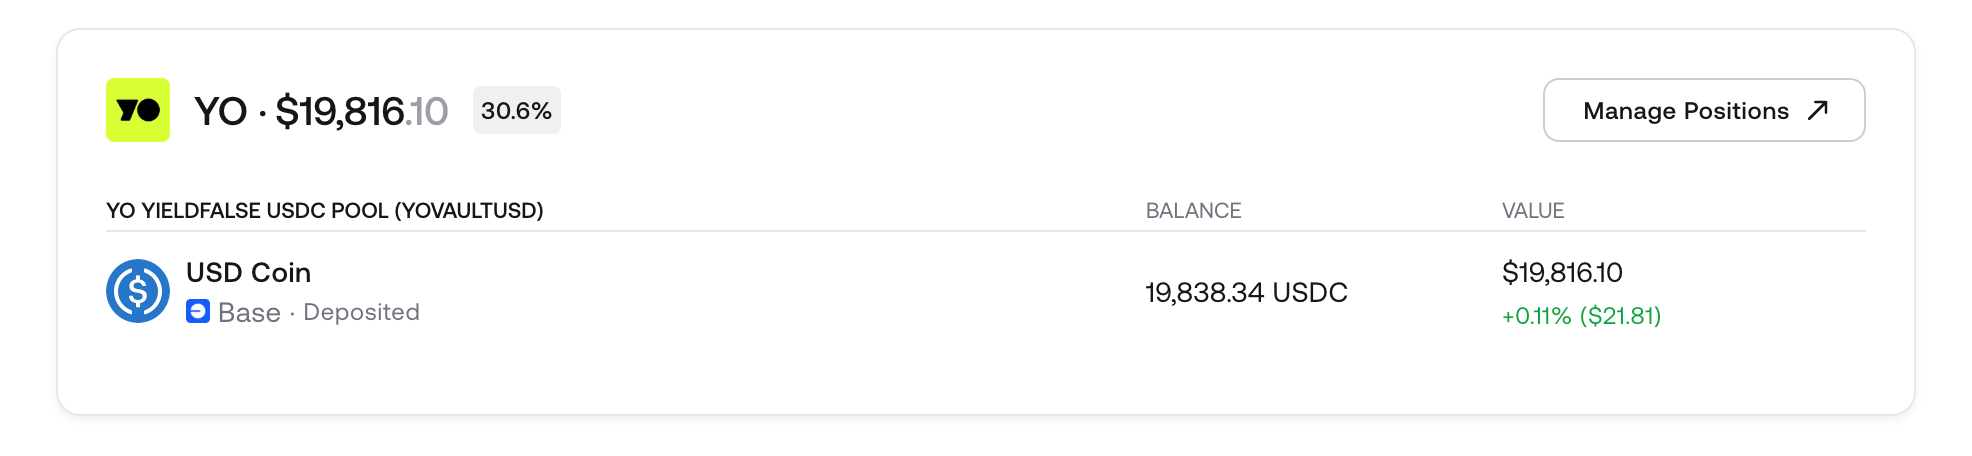Click the USD Coin token icon
Viewport: 1972px width, 456px height.
tap(138, 291)
